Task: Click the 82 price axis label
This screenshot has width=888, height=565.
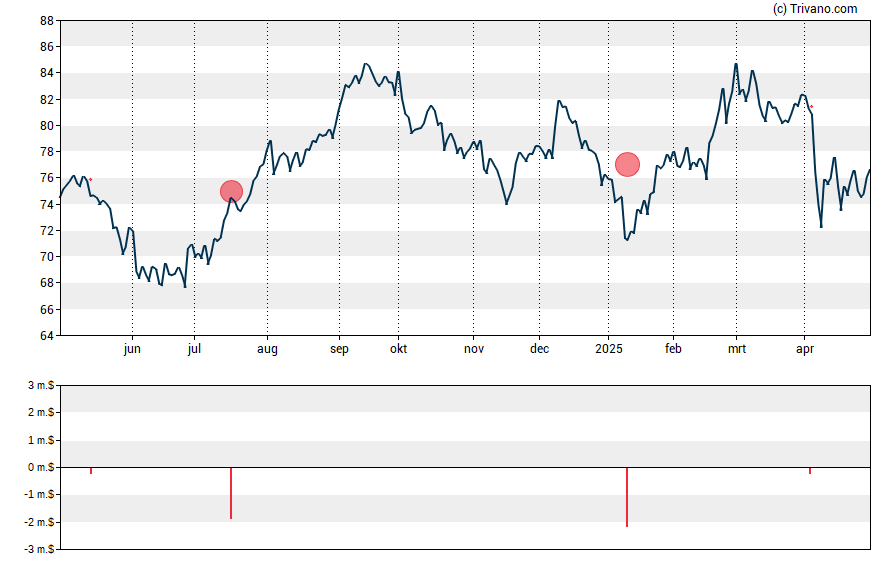Action: [x=46, y=100]
